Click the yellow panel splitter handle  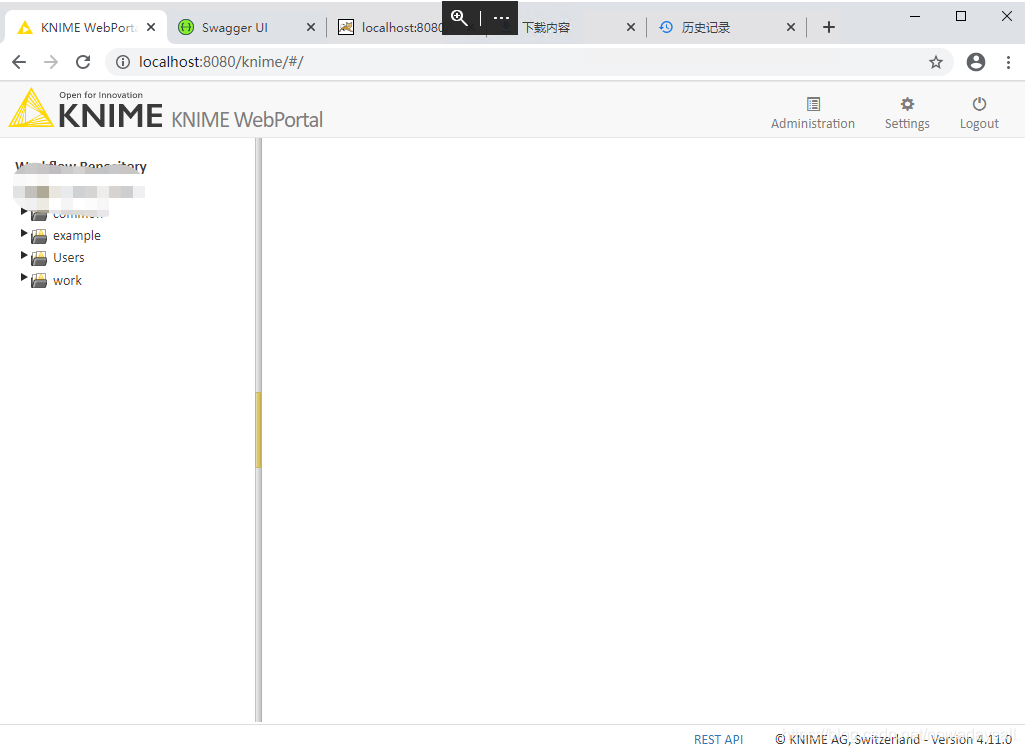pyautogui.click(x=258, y=430)
